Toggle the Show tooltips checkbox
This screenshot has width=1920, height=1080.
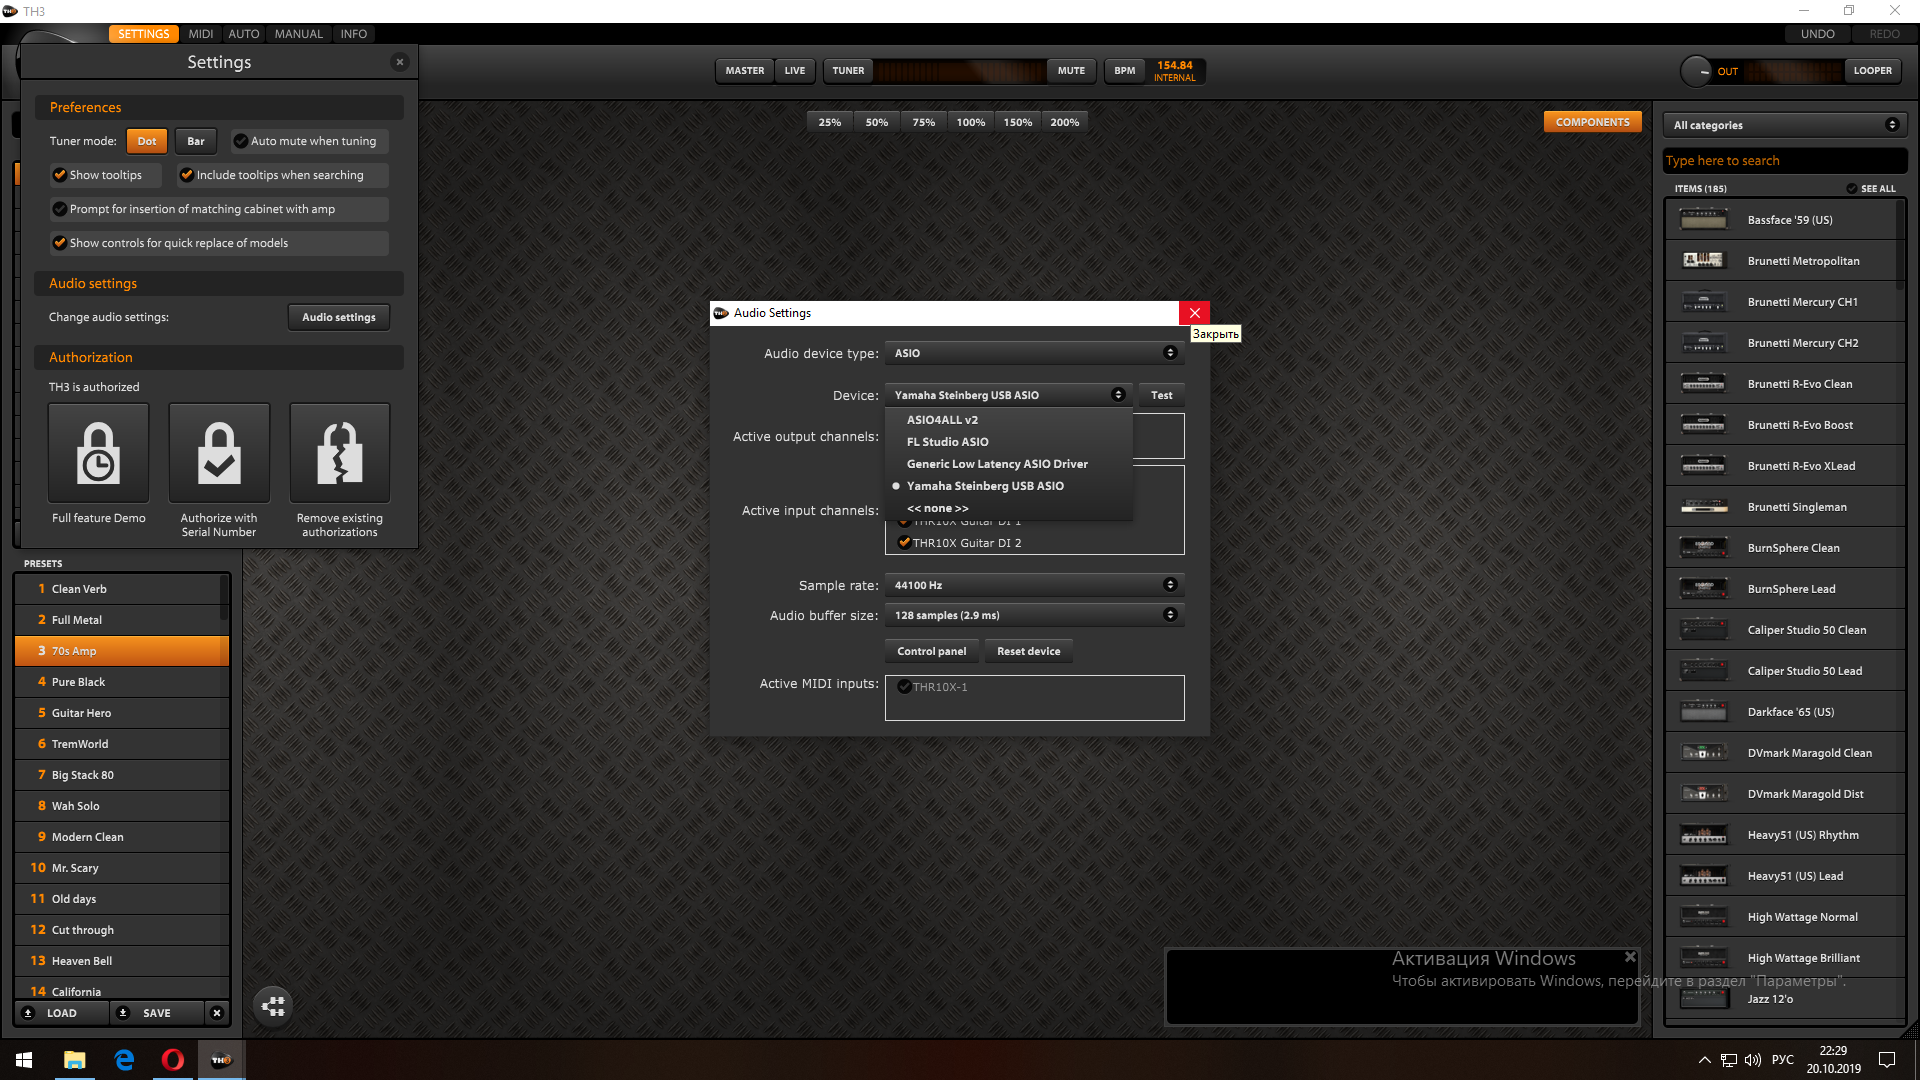pyautogui.click(x=60, y=175)
